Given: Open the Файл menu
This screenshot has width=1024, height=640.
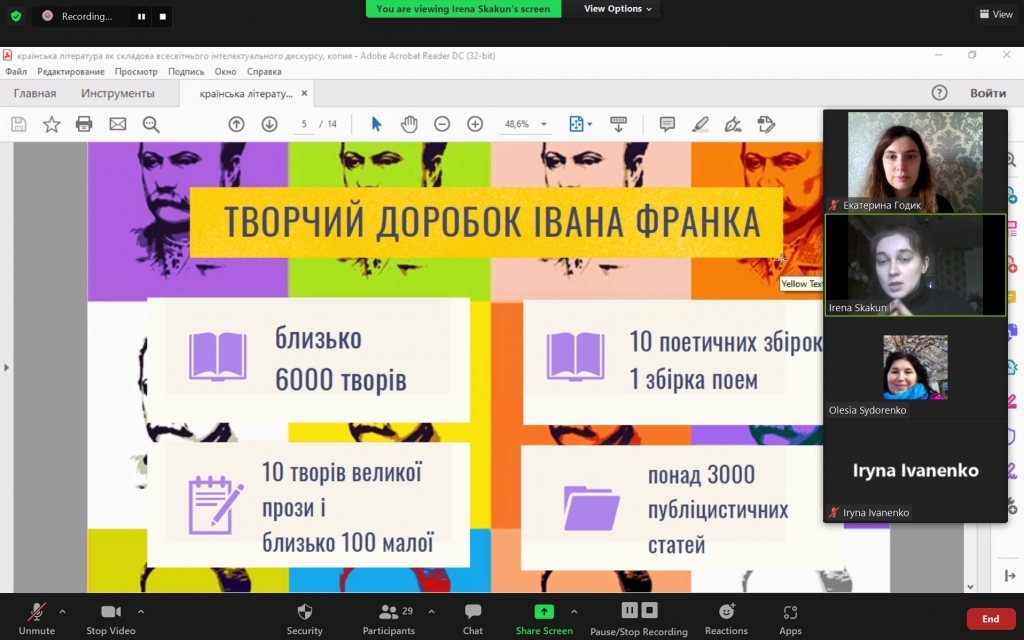Looking at the screenshot, I should coord(16,71).
